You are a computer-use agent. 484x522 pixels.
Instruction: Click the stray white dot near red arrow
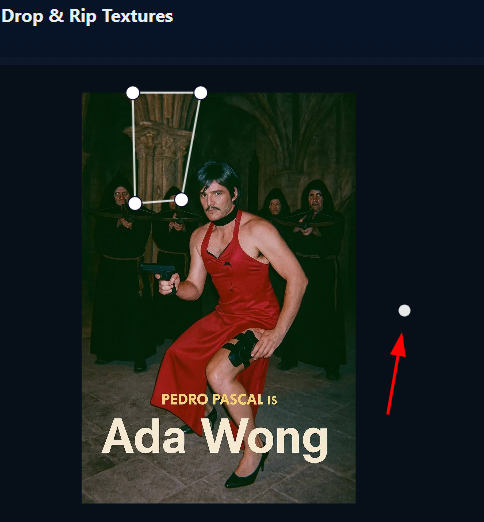pyautogui.click(x=404, y=310)
